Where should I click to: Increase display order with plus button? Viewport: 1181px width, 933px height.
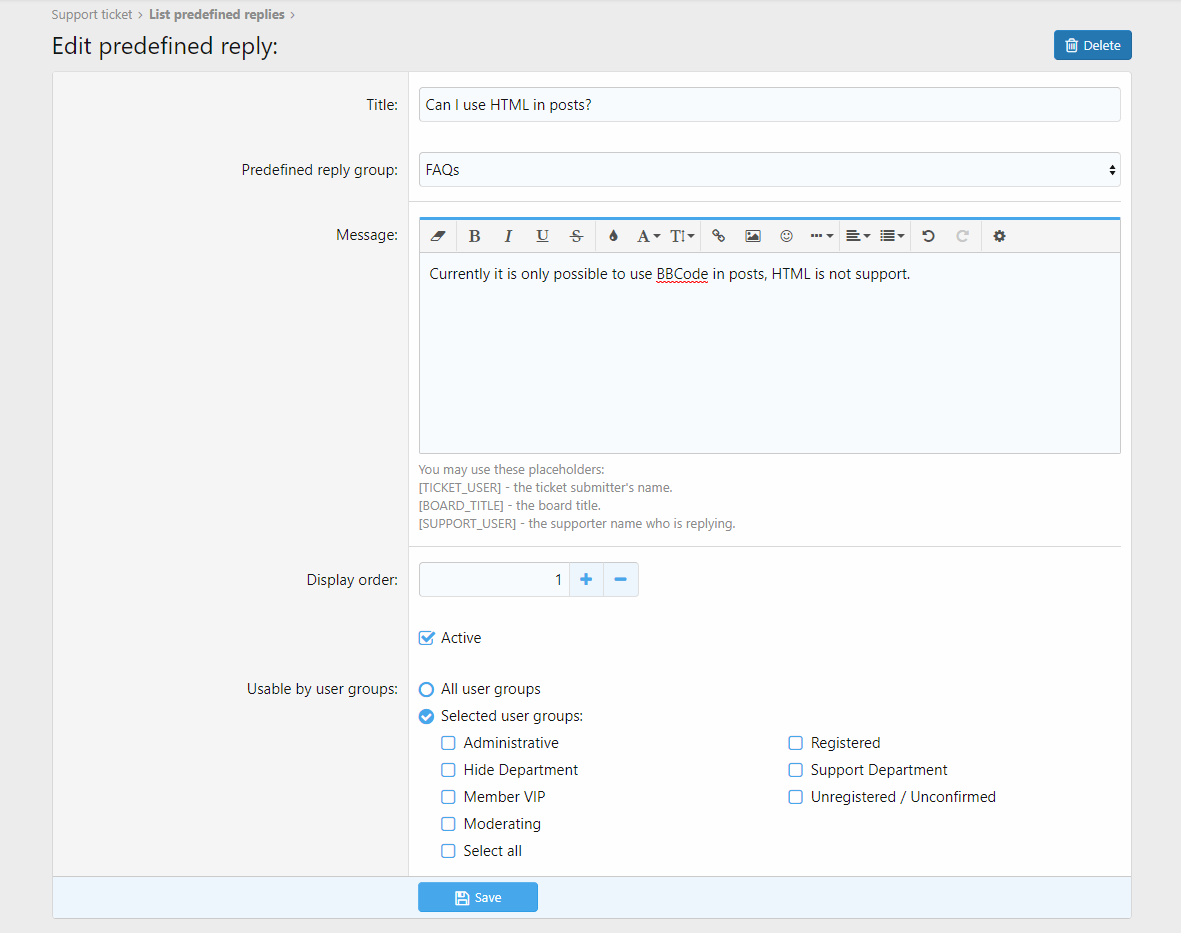coord(586,579)
